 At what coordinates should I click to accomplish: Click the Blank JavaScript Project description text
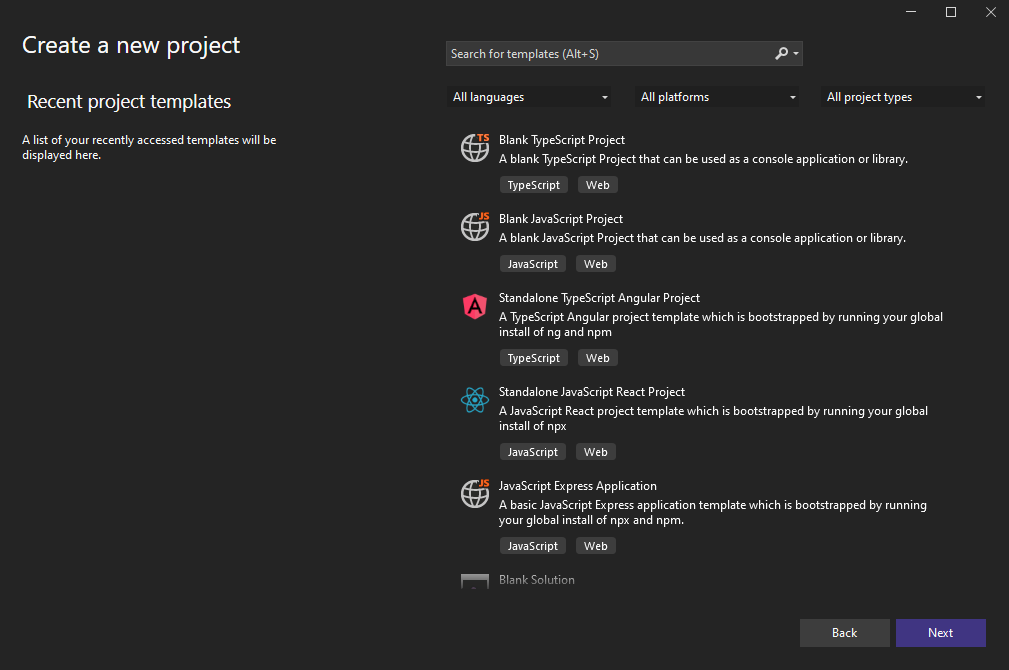coord(702,238)
